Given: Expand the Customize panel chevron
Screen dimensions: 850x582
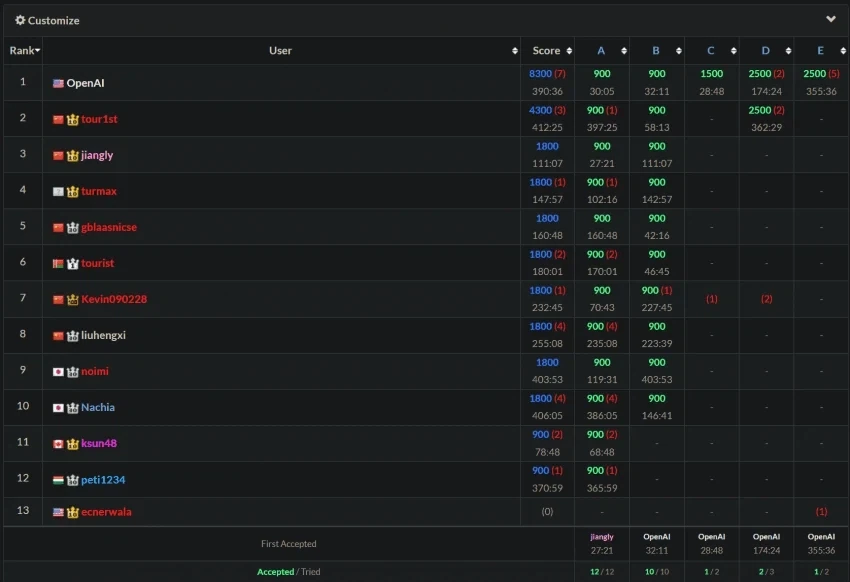Looking at the screenshot, I should pos(830,19).
